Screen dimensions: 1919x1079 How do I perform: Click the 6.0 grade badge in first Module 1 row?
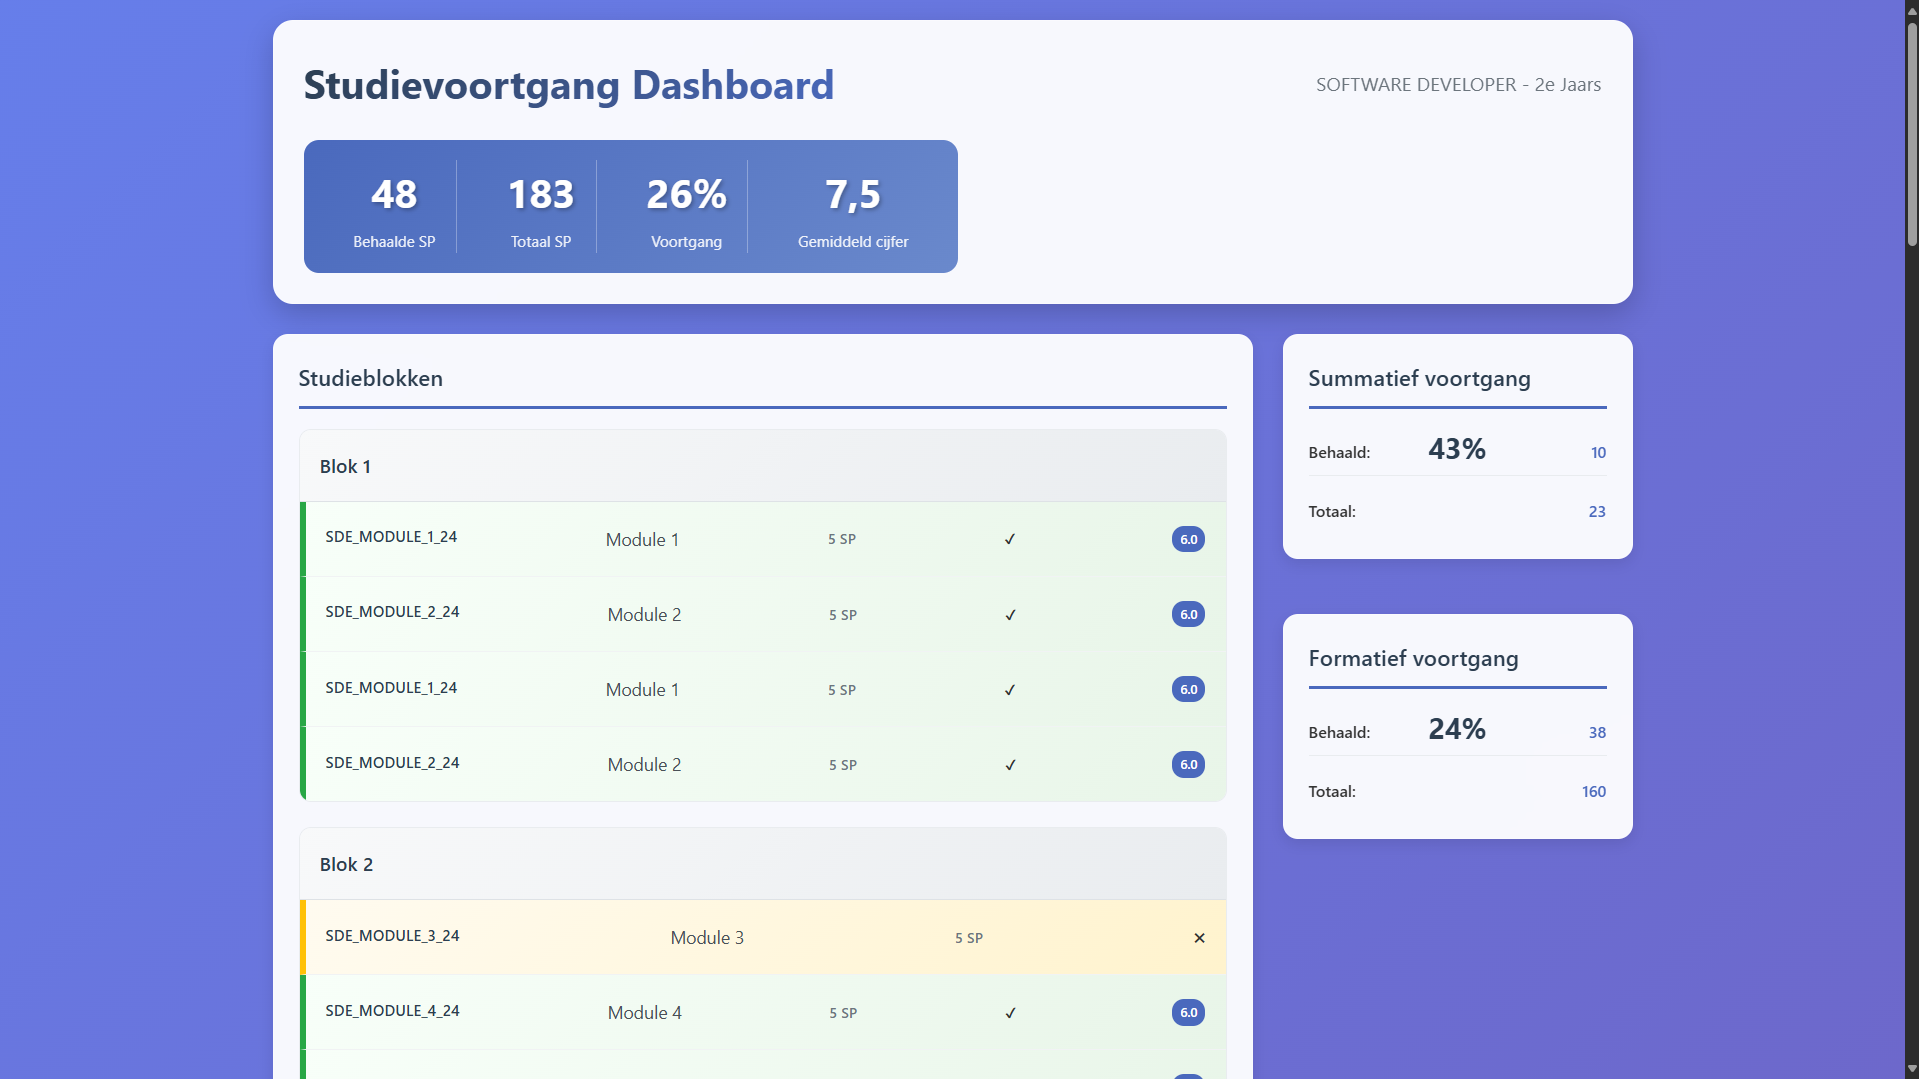point(1188,539)
